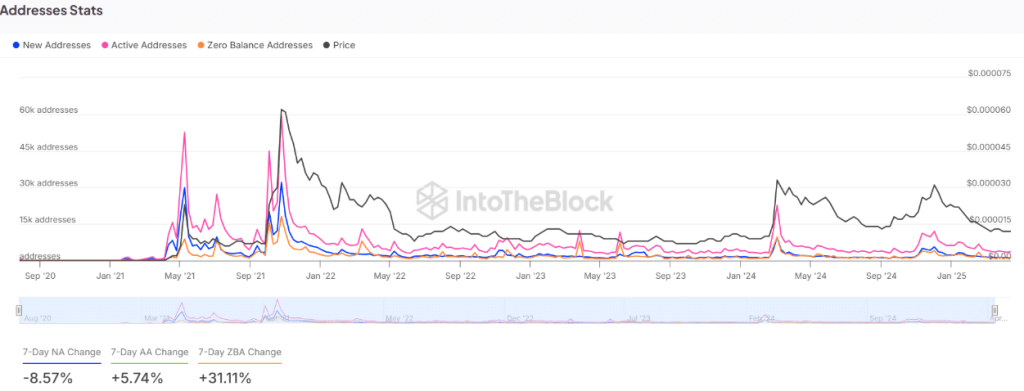Click the Addresses Stats title
This screenshot has height=391, width=1024.
[x=51, y=11]
